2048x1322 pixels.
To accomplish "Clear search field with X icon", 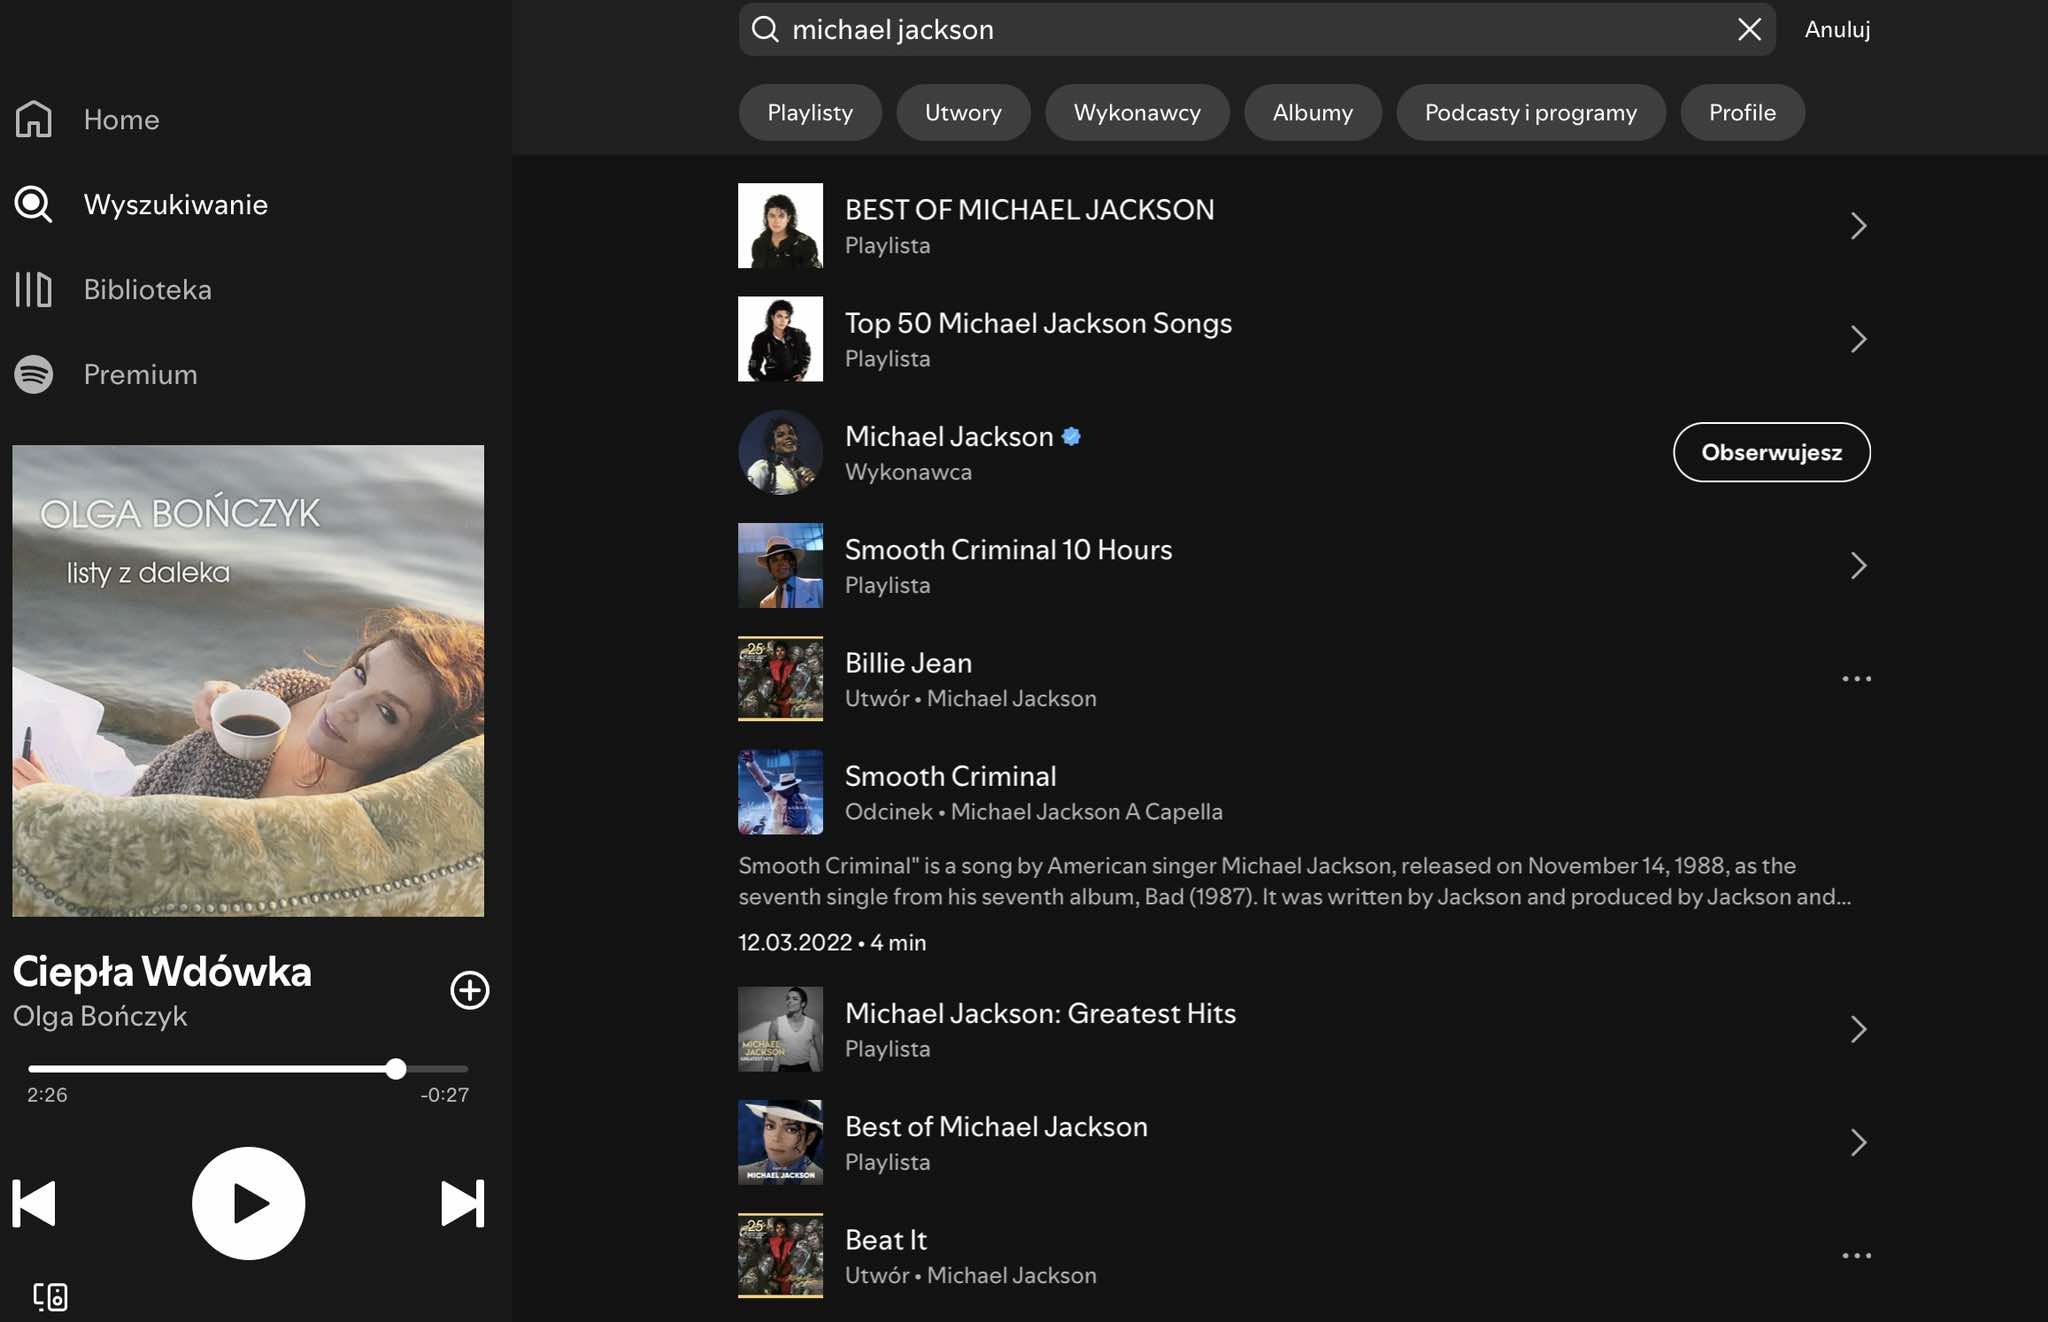I will (x=1749, y=29).
